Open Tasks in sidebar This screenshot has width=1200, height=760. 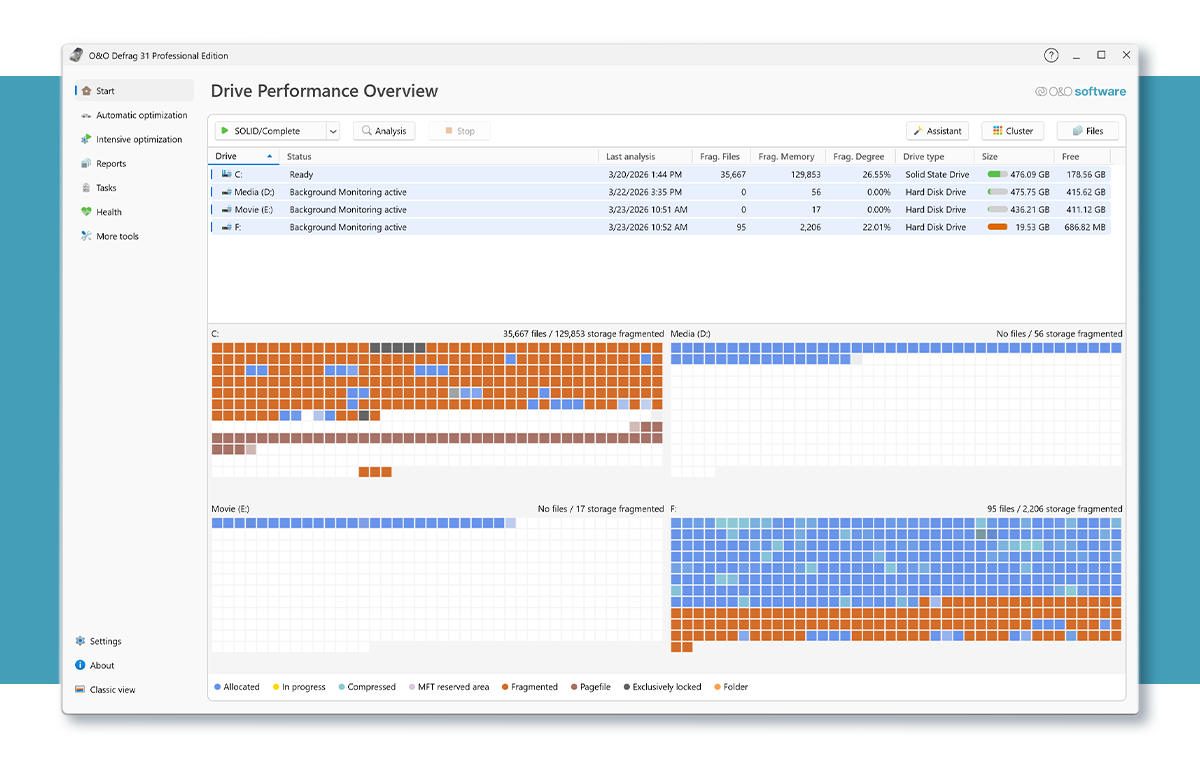(134, 188)
